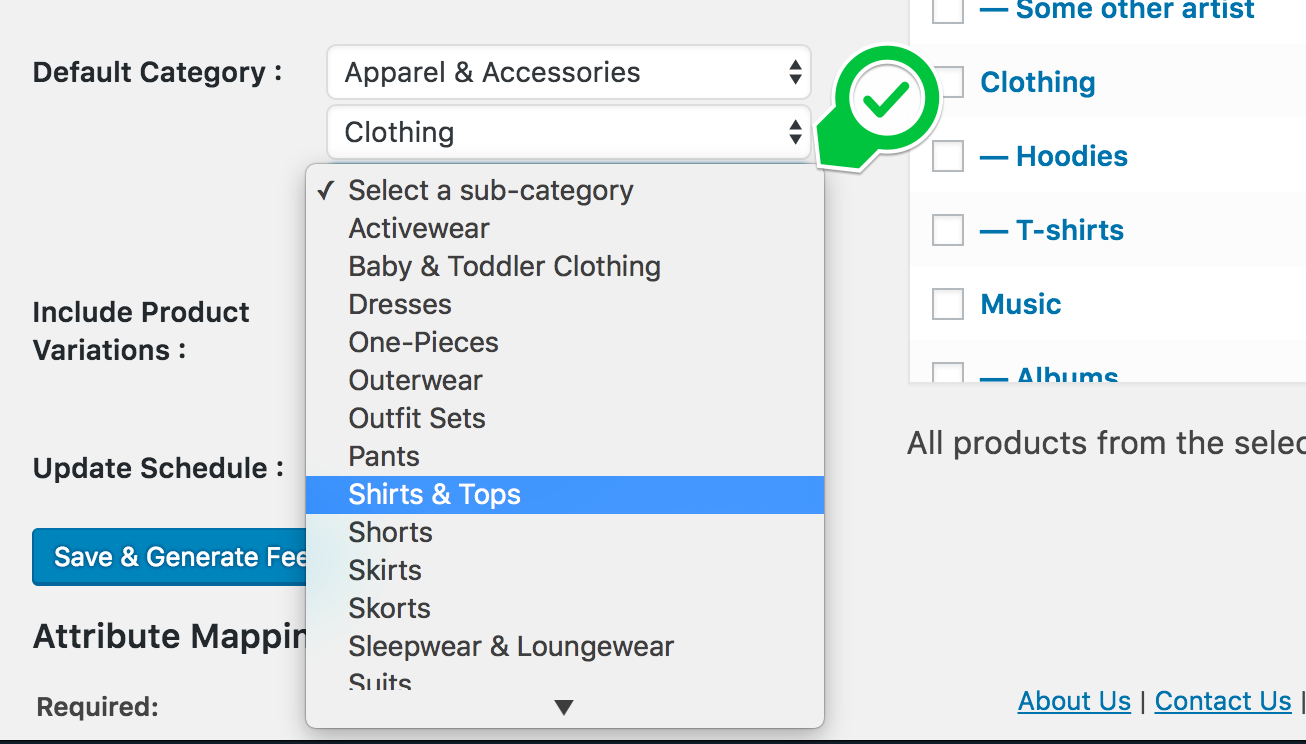1306x744 pixels.
Task: Pick Baby & Toddler Clothing option
Action: pyautogui.click(x=504, y=266)
